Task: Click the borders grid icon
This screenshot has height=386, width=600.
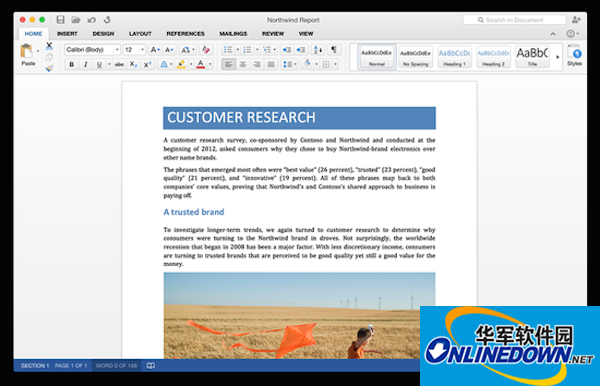Action: [326, 65]
